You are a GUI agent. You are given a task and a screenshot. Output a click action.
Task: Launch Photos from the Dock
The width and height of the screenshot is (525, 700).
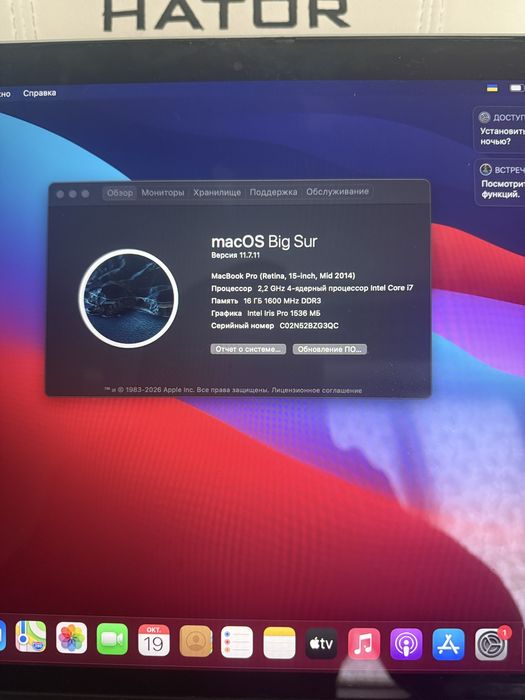click(x=71, y=638)
